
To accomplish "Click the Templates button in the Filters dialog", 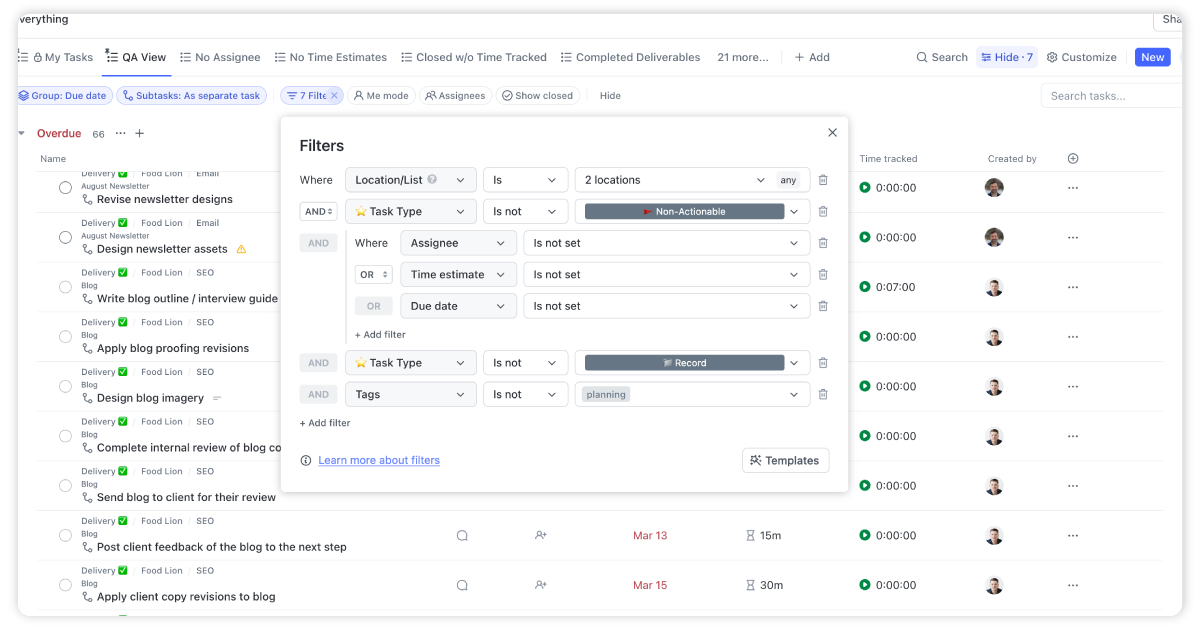I will (x=785, y=460).
